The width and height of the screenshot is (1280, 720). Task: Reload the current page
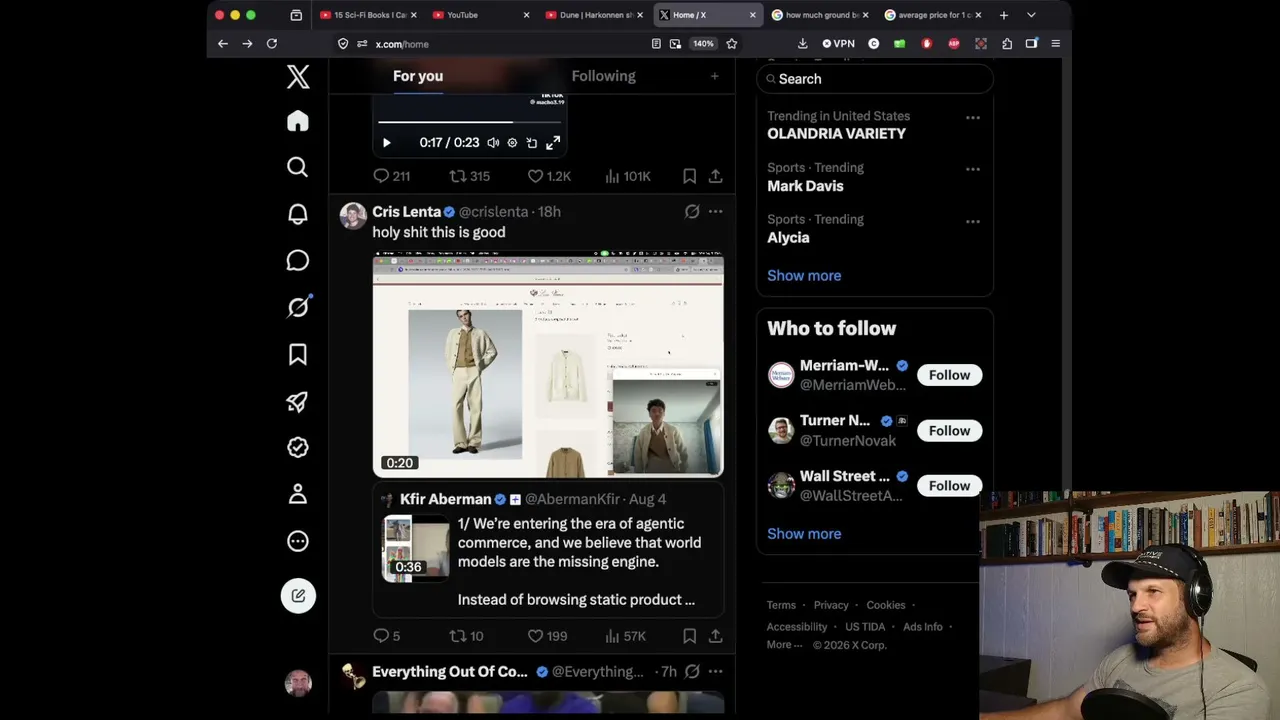coord(272,44)
